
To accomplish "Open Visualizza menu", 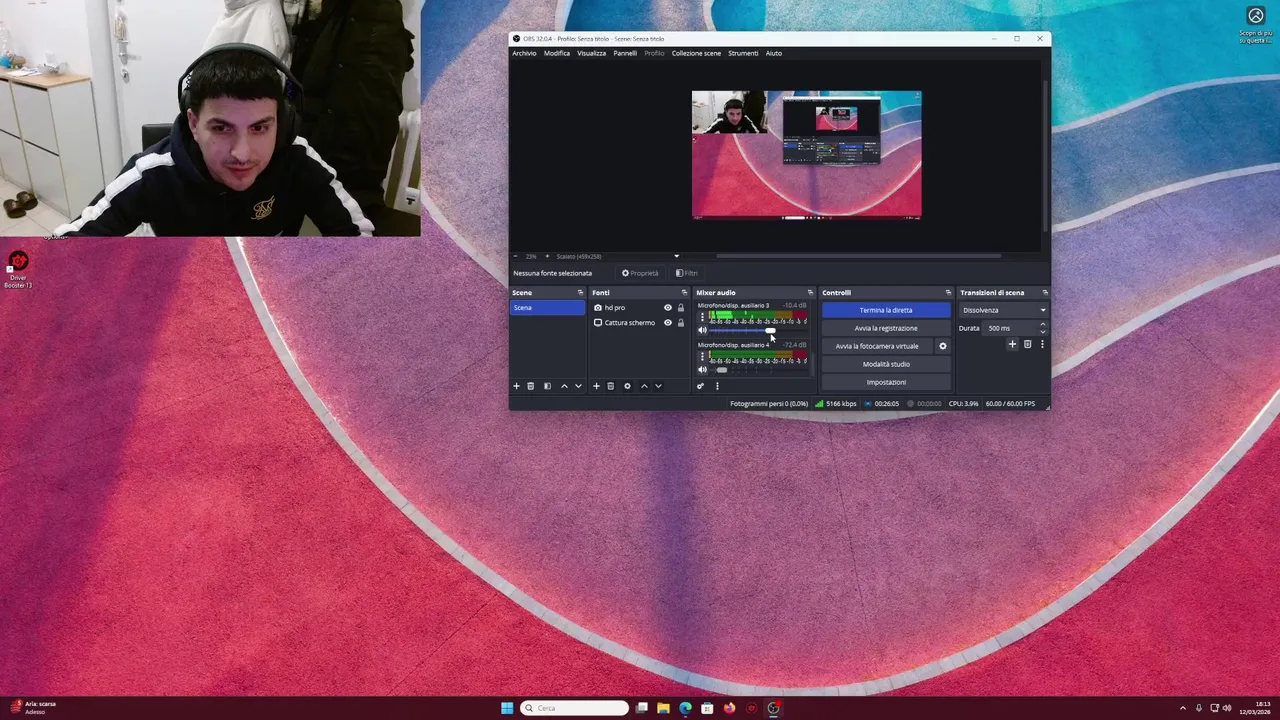I will [x=591, y=53].
